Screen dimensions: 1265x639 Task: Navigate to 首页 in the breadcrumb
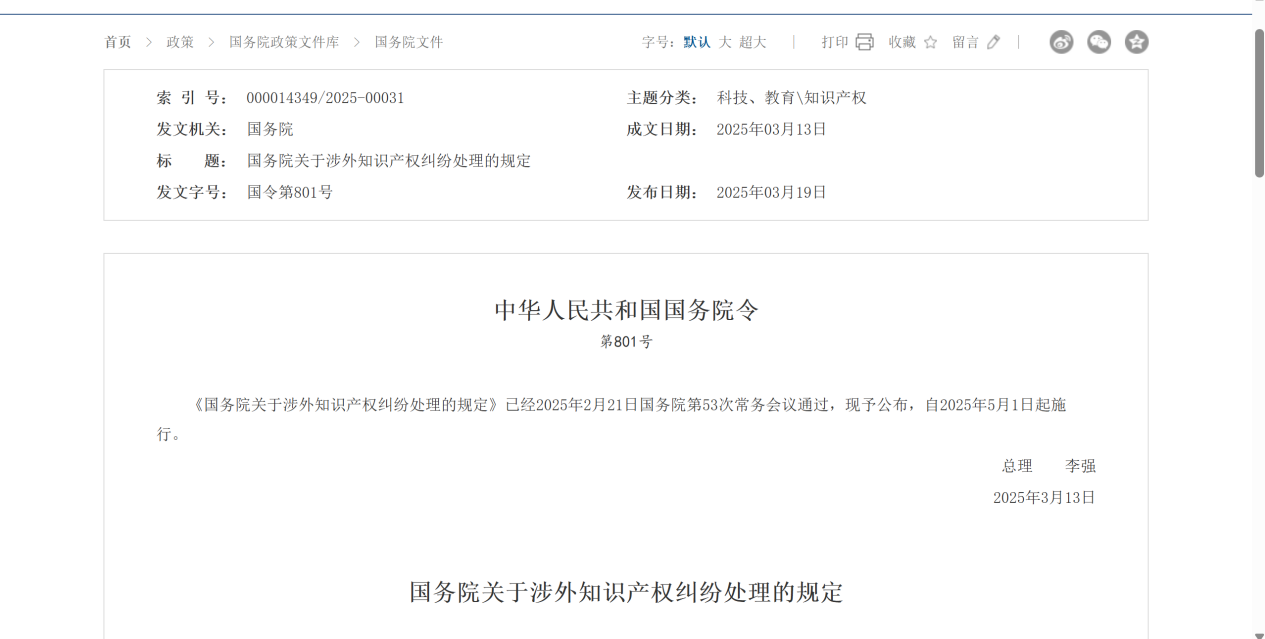click(117, 42)
